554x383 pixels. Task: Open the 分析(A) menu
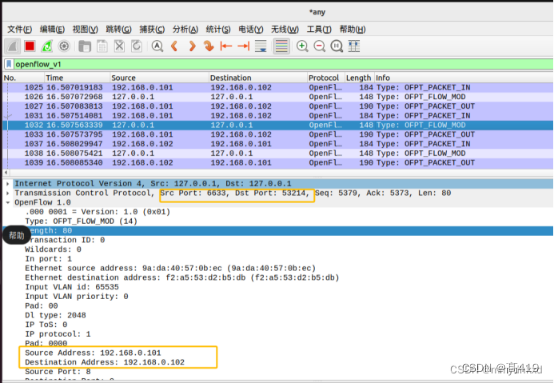click(x=185, y=29)
